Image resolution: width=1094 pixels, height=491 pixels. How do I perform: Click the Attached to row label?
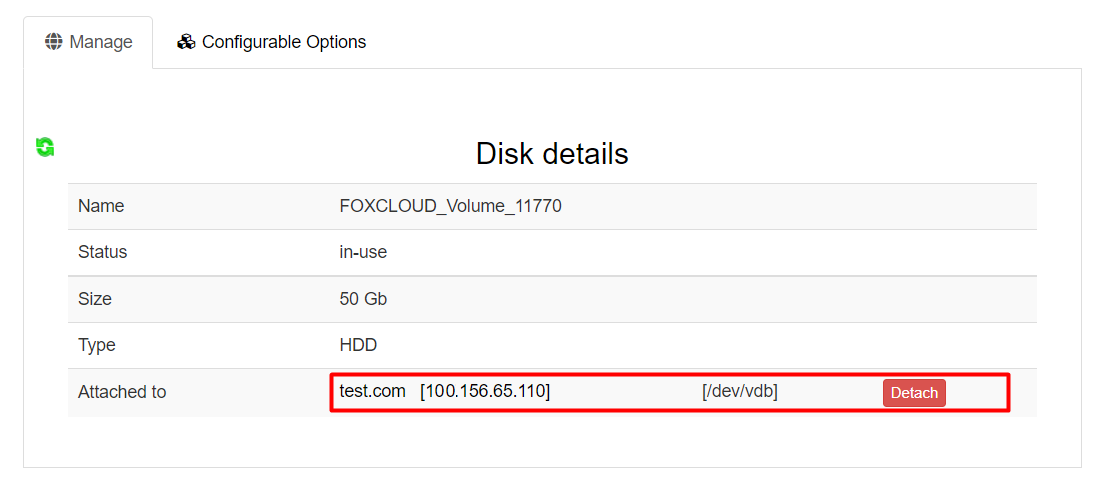(x=122, y=392)
